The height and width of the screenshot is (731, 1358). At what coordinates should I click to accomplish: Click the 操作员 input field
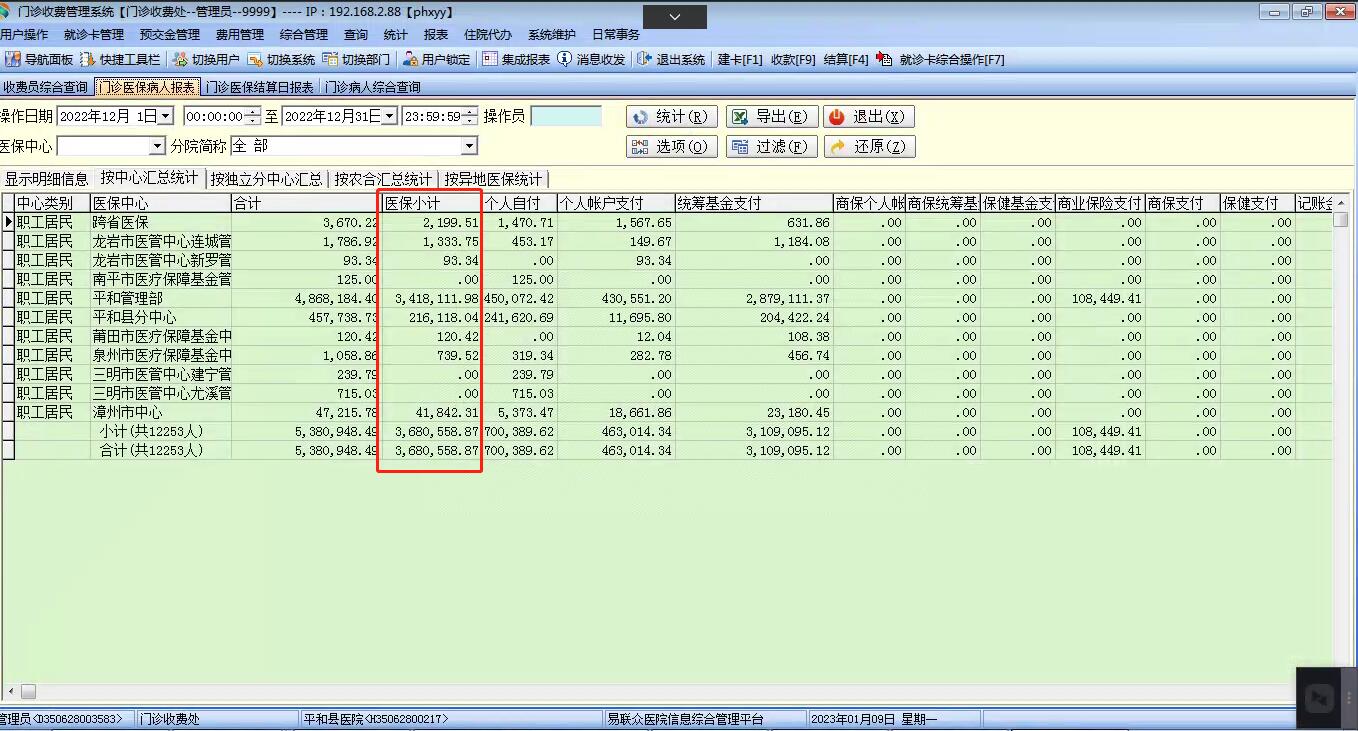(566, 117)
